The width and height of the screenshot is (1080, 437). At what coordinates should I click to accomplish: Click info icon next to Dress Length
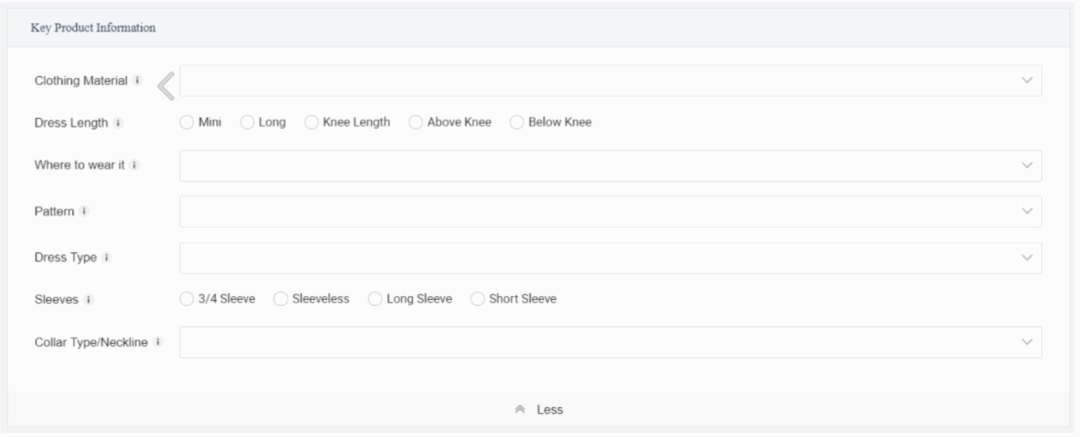click(x=118, y=123)
